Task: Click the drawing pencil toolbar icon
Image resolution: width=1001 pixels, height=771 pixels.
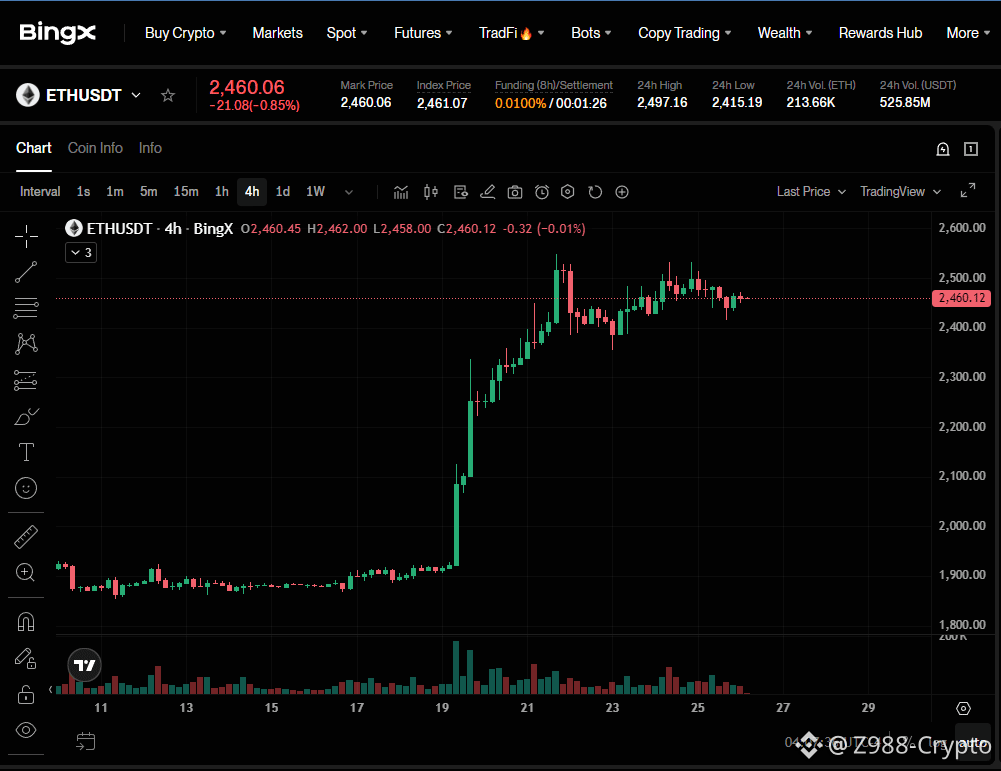Action: point(488,192)
